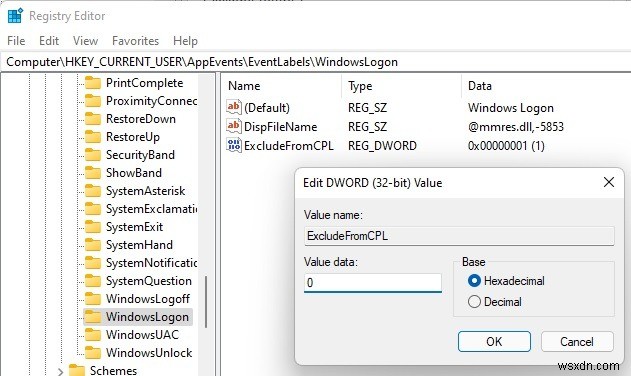
Task: Click the Value name field ExcludeFromCPL
Action: [459, 236]
